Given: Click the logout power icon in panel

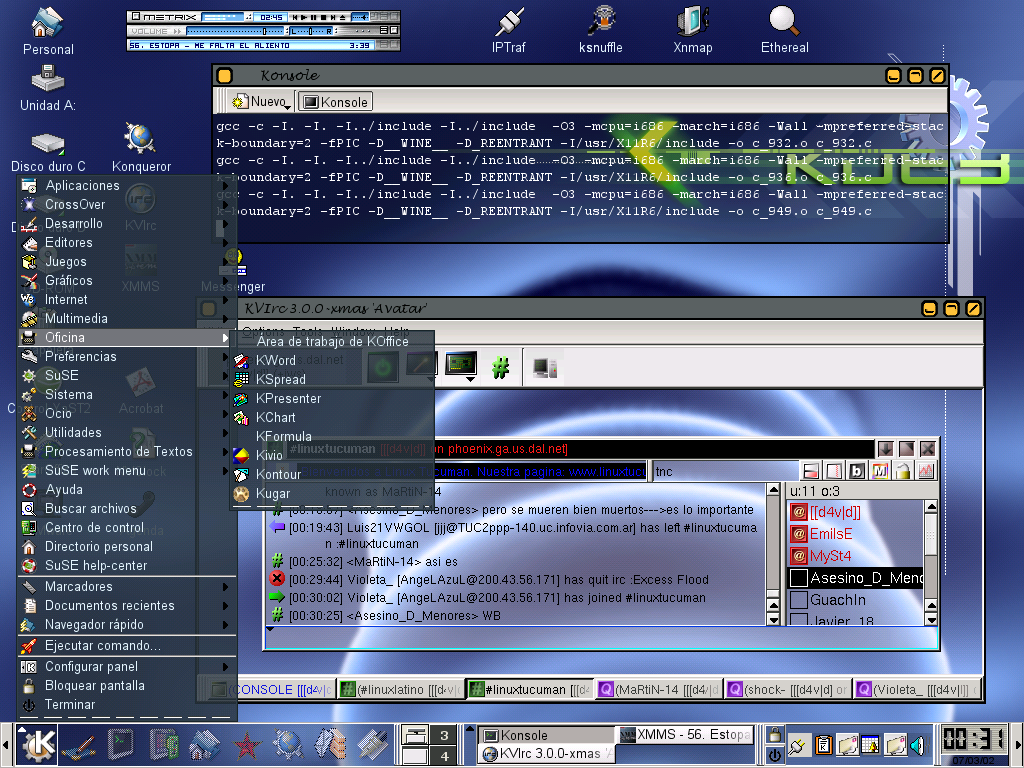Looking at the screenshot, I should 775,756.
